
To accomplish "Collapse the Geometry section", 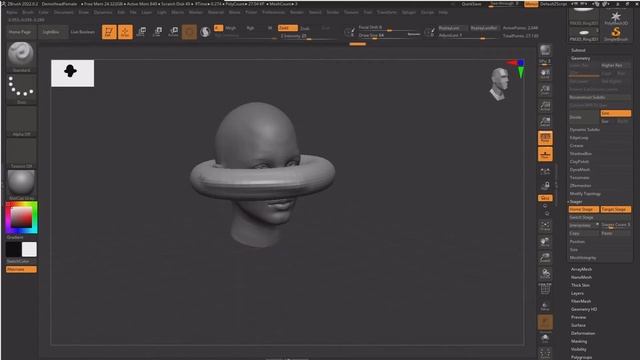I will pyautogui.click(x=580, y=58).
